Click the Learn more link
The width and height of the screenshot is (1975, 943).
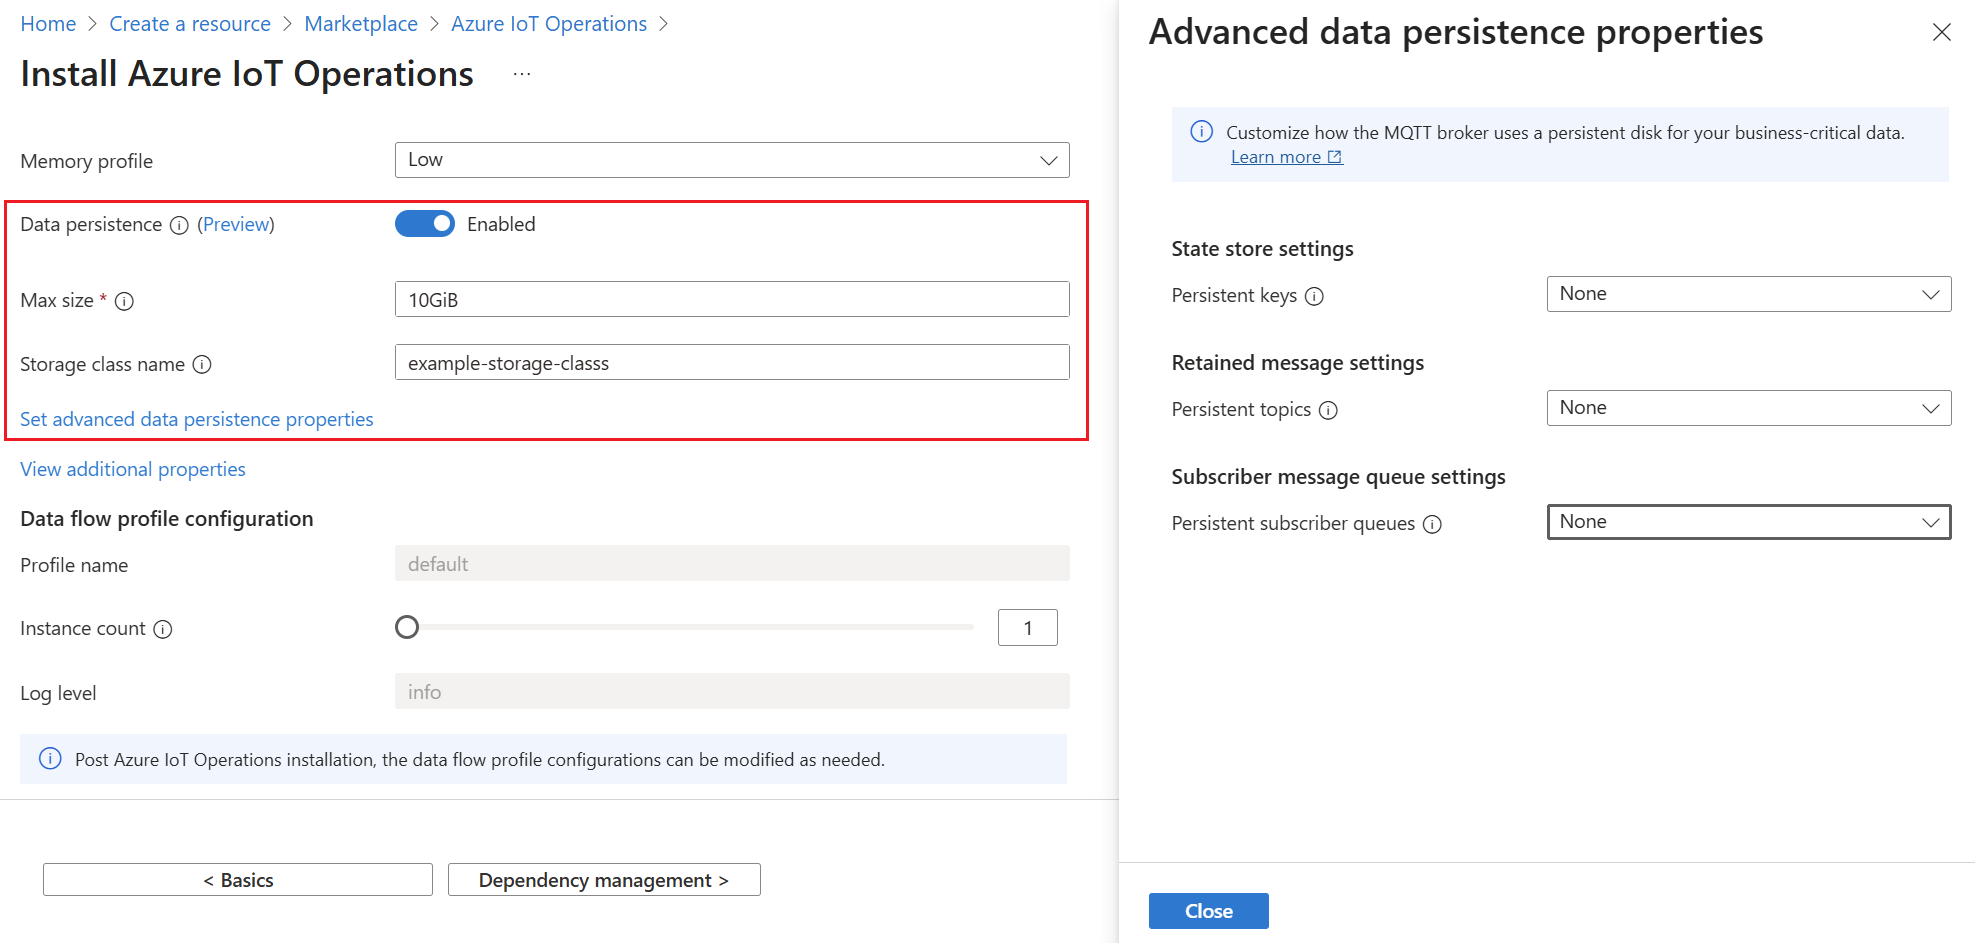[x=1279, y=156]
